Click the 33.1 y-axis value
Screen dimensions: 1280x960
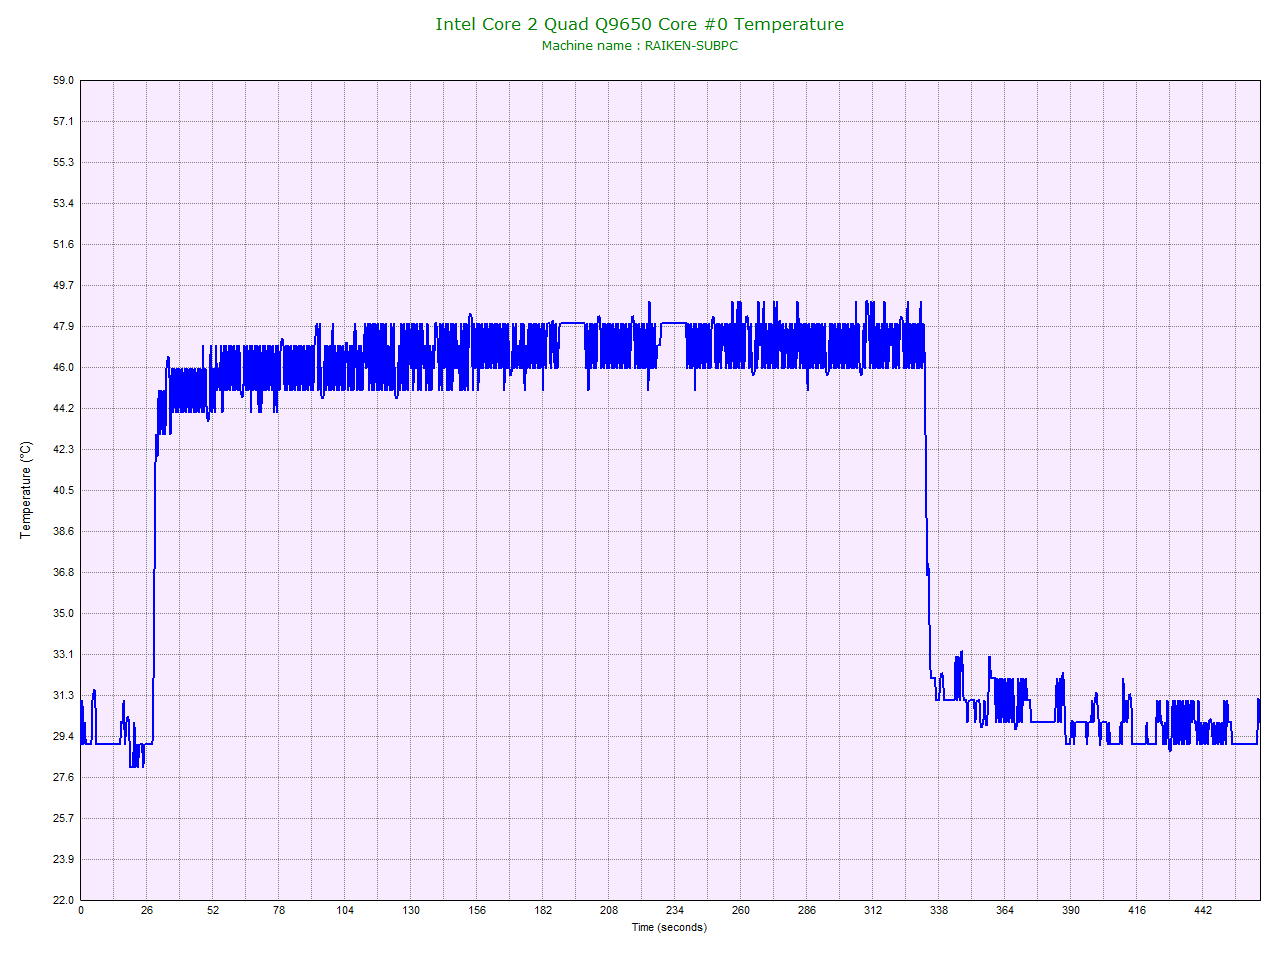(x=63, y=654)
